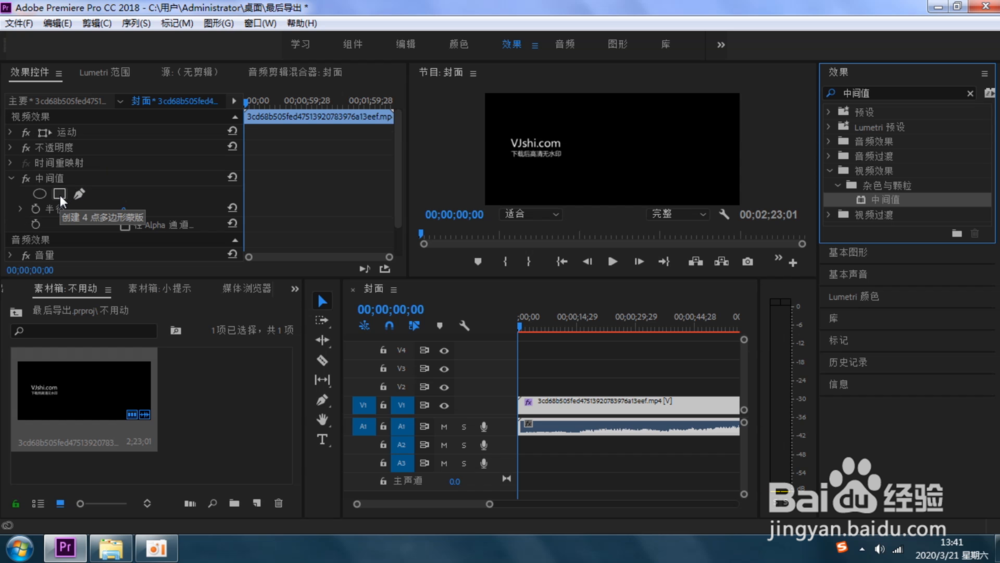The height and width of the screenshot is (563, 1000).
Task: Reset the 不透明度 effect
Action: click(232, 147)
